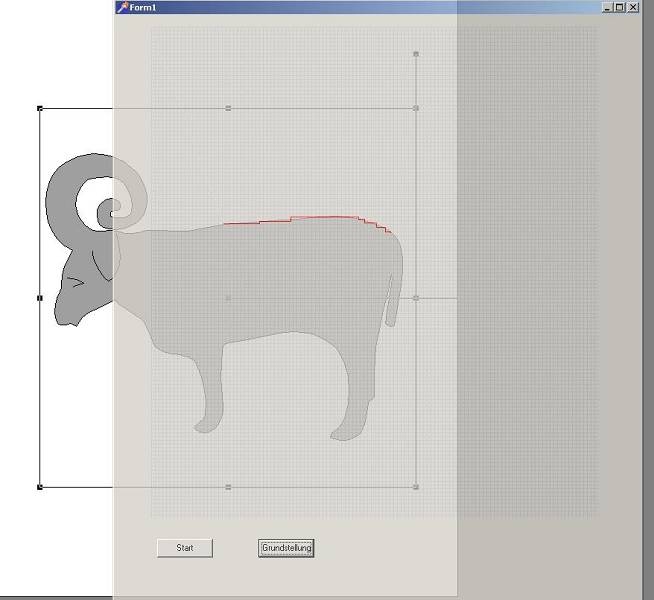Click the bottom-right selection handle of the ram image

[416, 487]
